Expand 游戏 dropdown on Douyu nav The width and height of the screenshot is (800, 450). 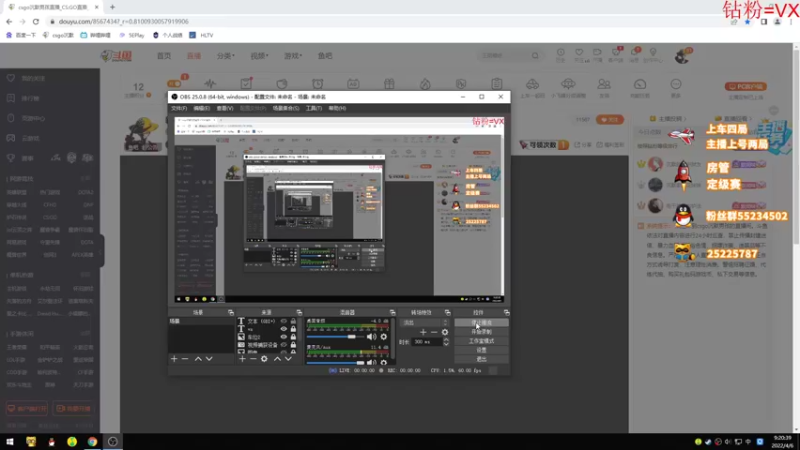293,56
